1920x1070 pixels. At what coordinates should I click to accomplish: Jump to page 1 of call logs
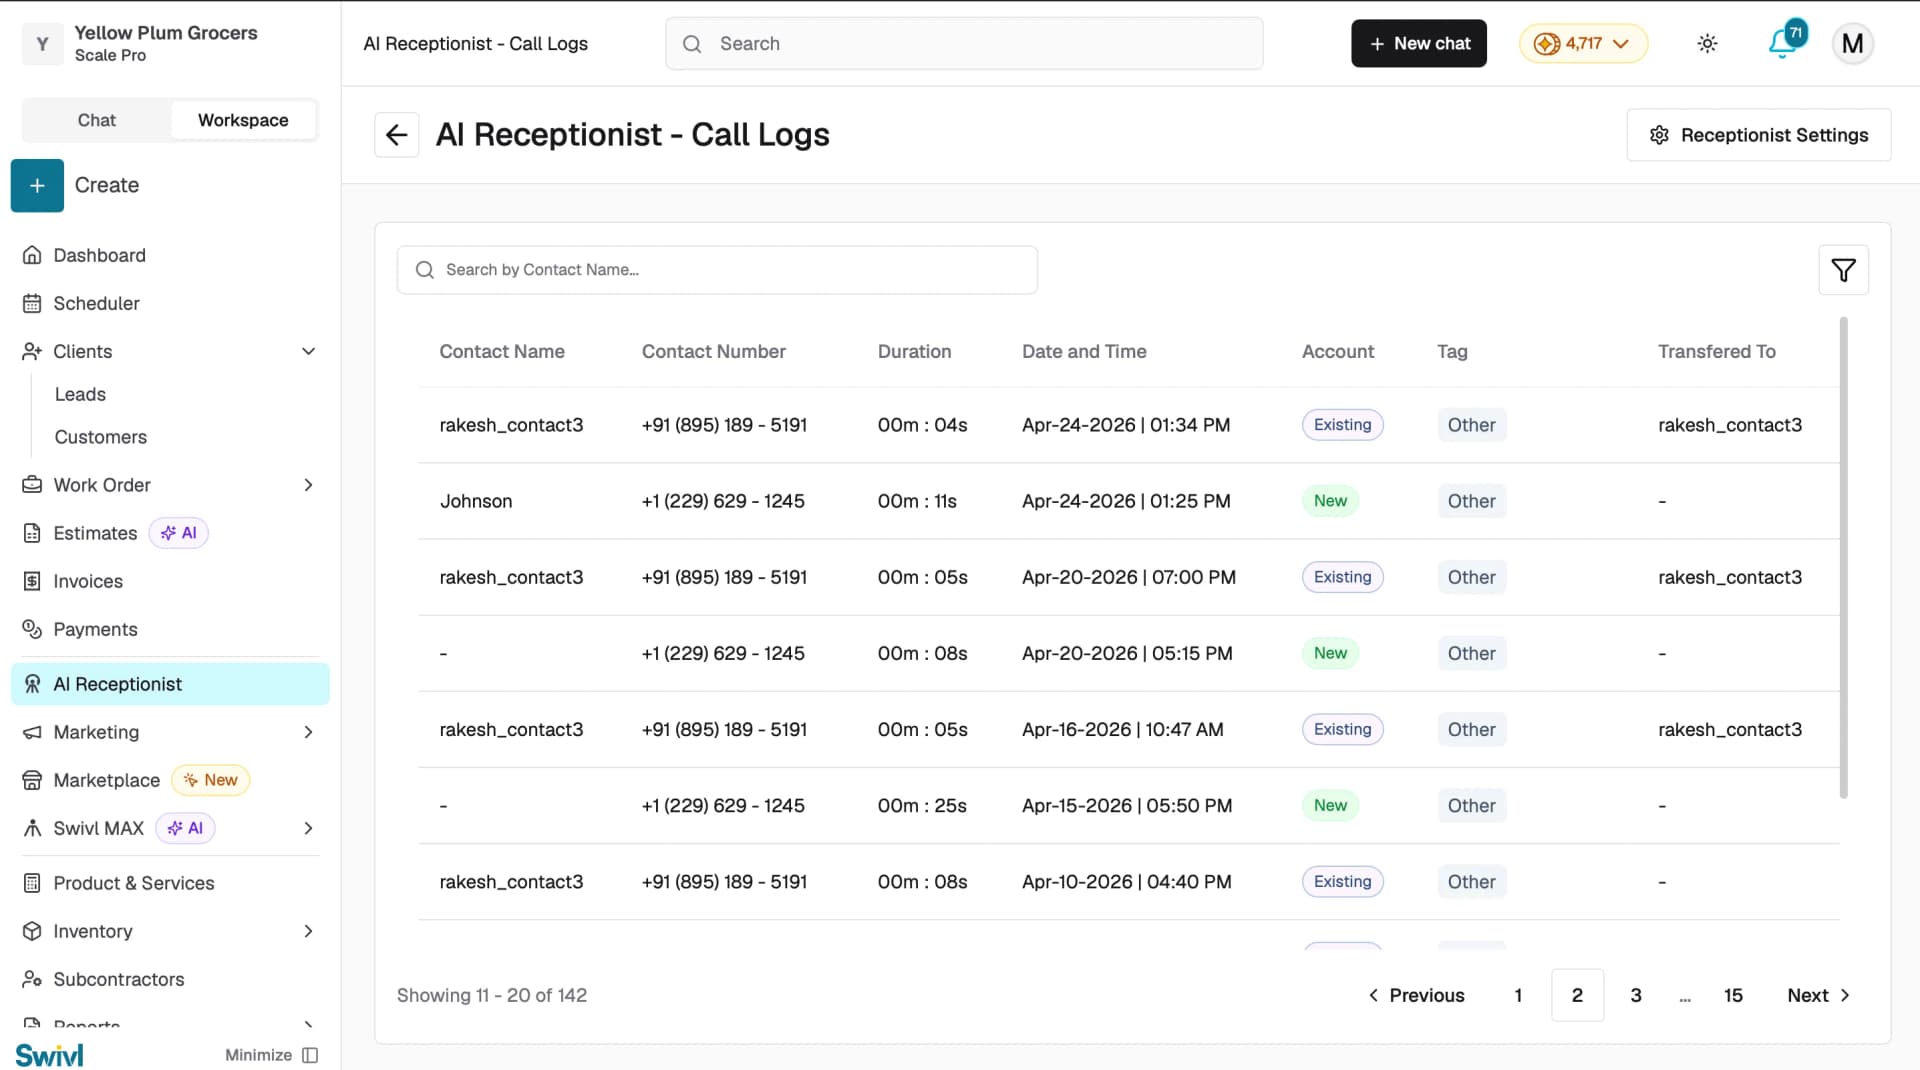pos(1518,995)
